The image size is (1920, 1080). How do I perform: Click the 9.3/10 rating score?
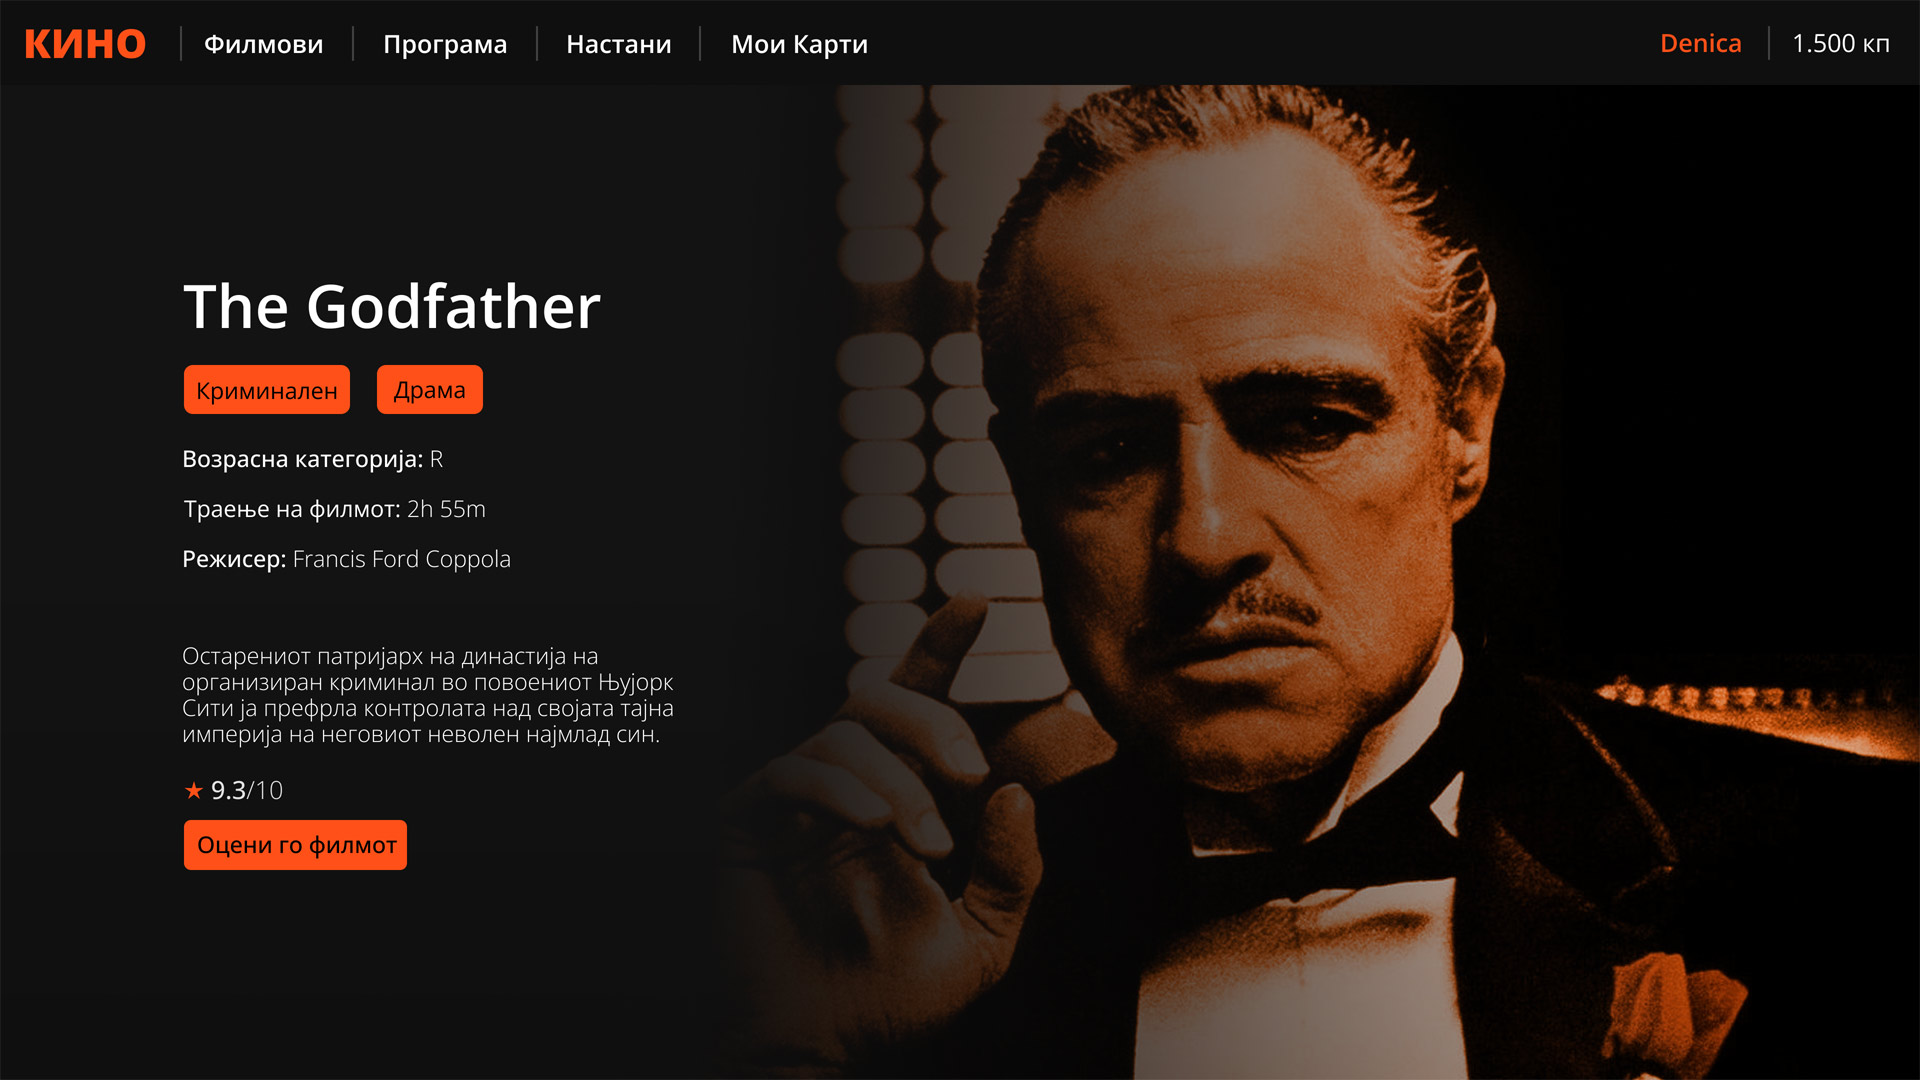point(247,791)
